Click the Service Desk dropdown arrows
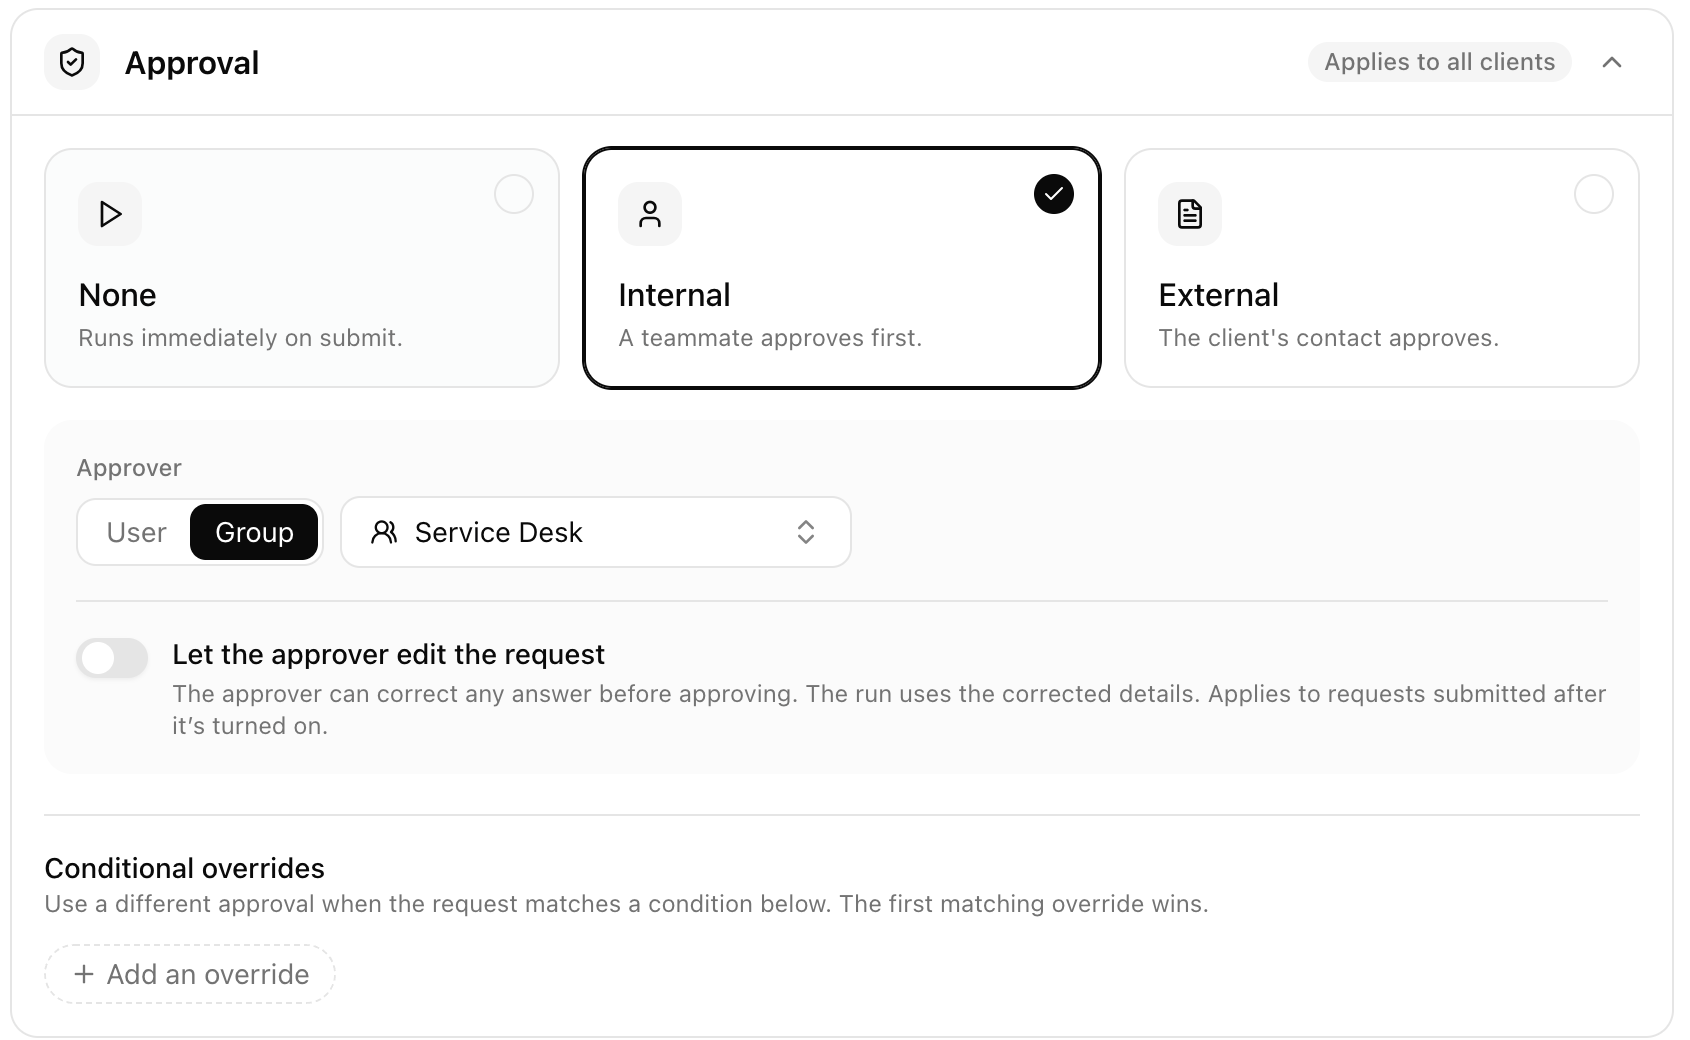 tap(806, 532)
